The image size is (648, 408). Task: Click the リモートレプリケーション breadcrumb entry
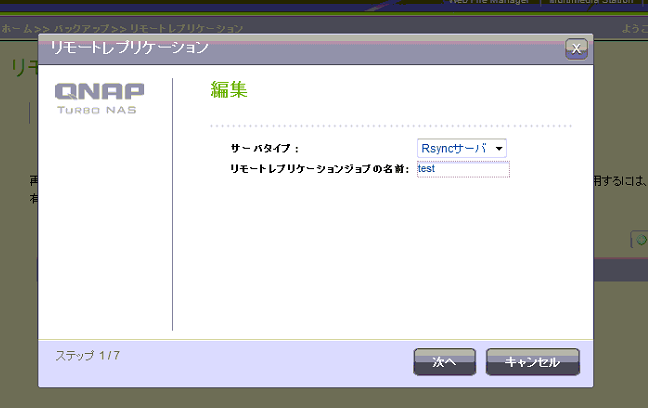186,29
